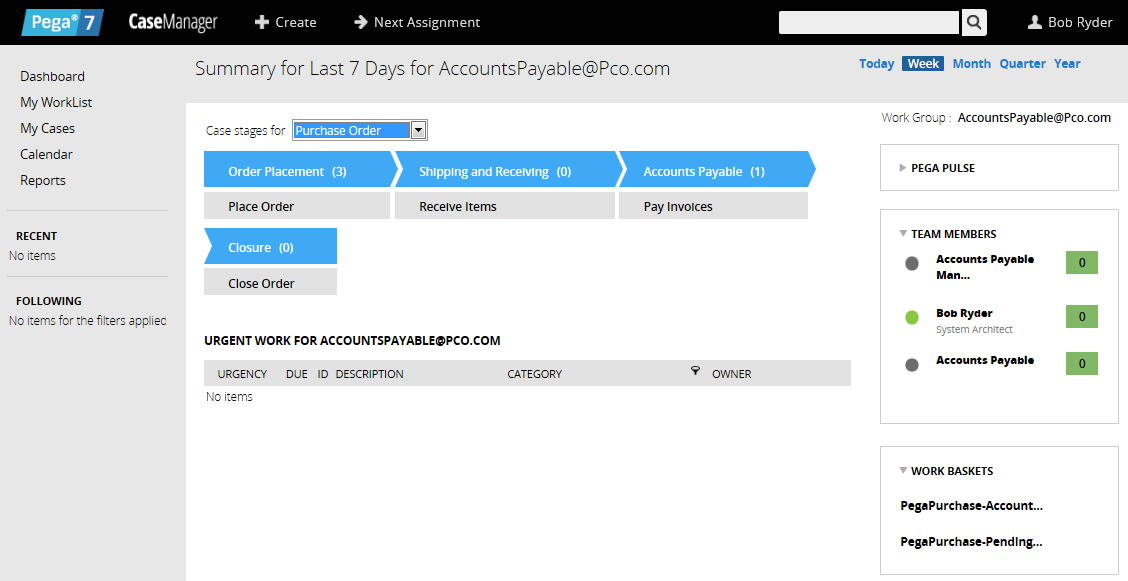Screen dimensions: 1128x581
Task: Click the Next Assignment arrow icon
Action: tap(361, 22)
